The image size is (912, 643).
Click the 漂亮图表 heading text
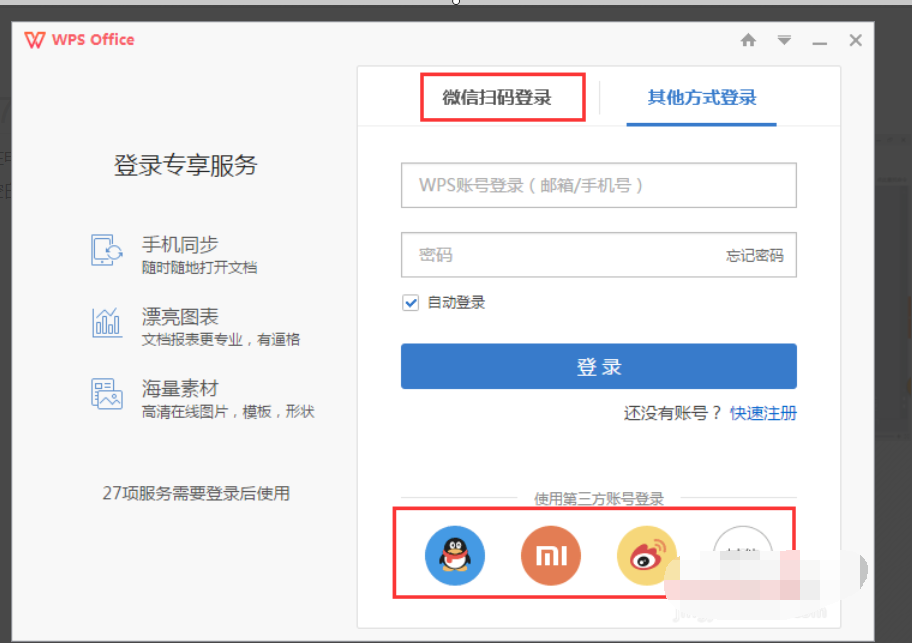tap(180, 317)
